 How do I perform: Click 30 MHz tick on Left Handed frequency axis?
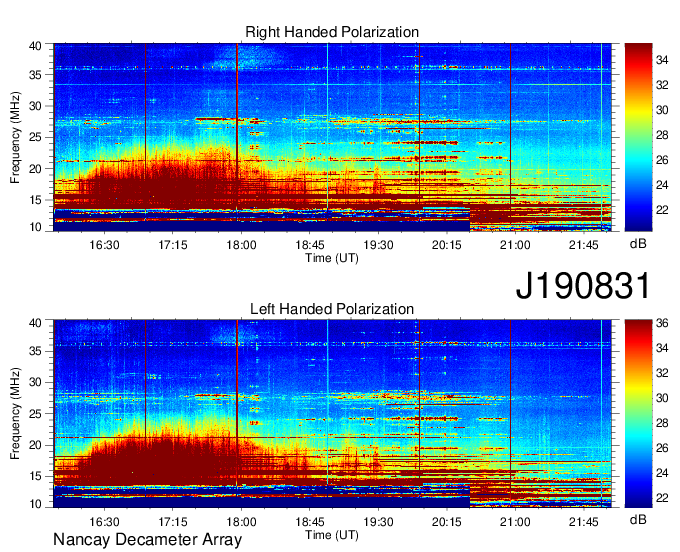(x=35, y=382)
